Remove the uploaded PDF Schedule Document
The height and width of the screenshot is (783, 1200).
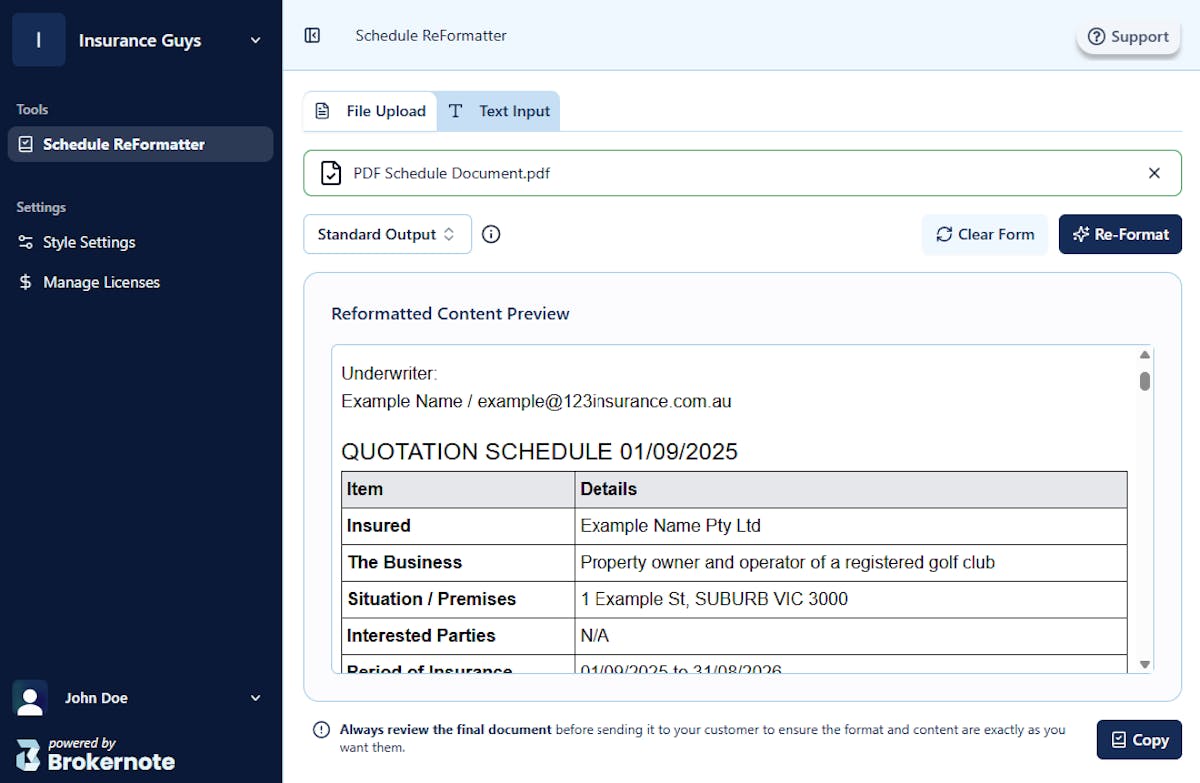pyautogui.click(x=1154, y=173)
